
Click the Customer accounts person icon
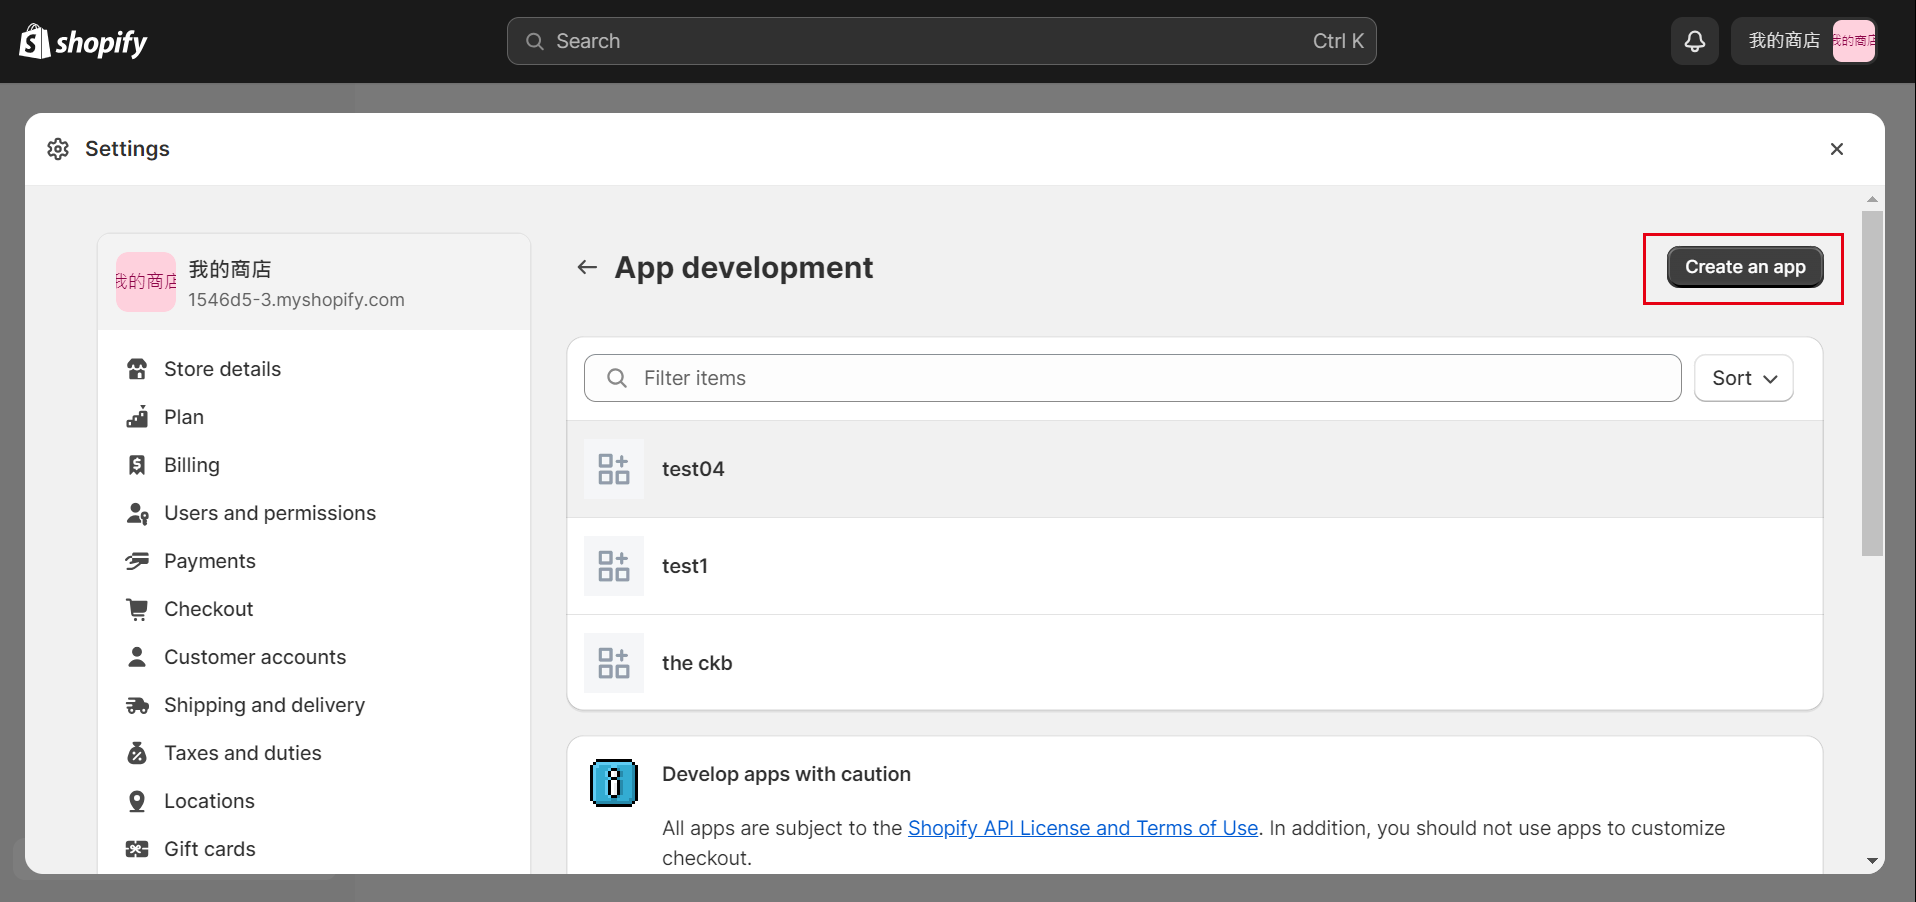click(137, 657)
